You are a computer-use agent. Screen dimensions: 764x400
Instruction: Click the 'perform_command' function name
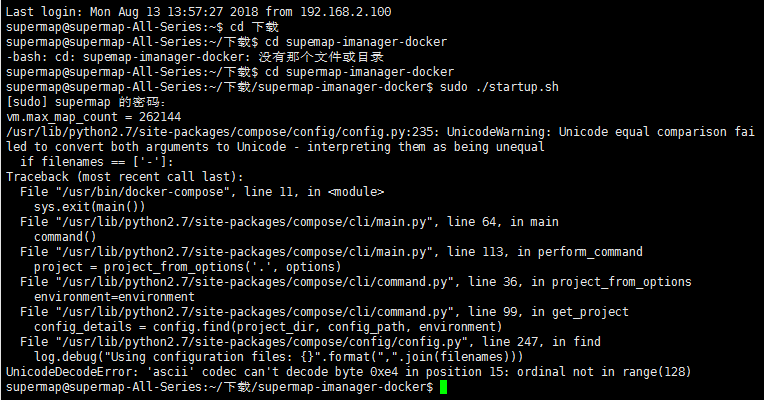[590, 252]
